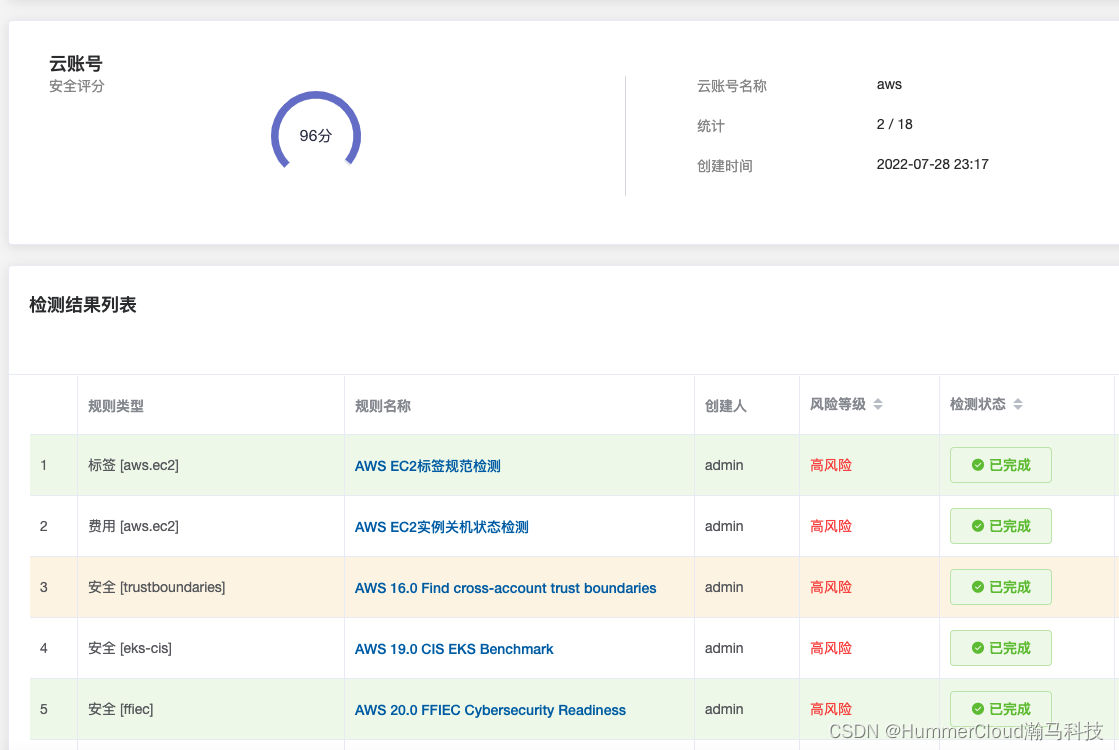Click statistics value 2 / 18
The height and width of the screenshot is (750, 1119).
pos(894,124)
